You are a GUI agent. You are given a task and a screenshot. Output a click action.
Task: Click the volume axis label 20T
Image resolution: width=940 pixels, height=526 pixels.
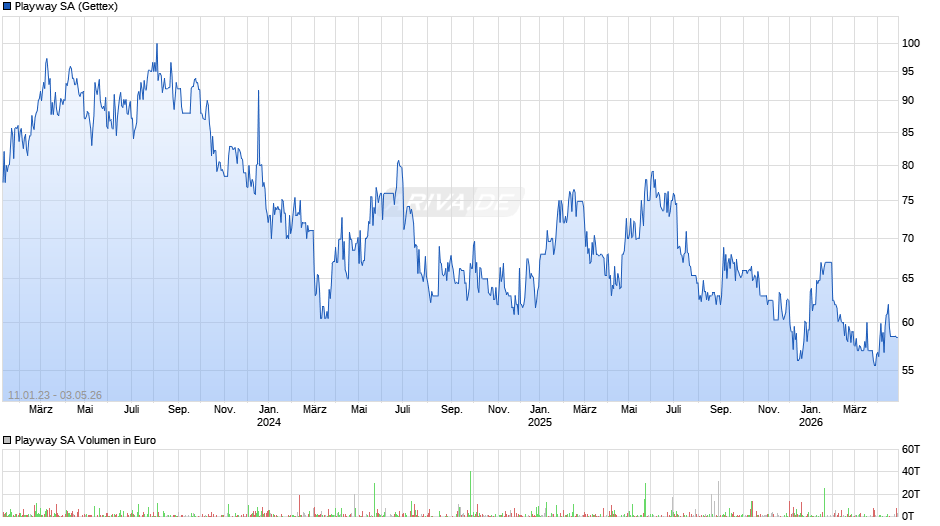pos(911,494)
